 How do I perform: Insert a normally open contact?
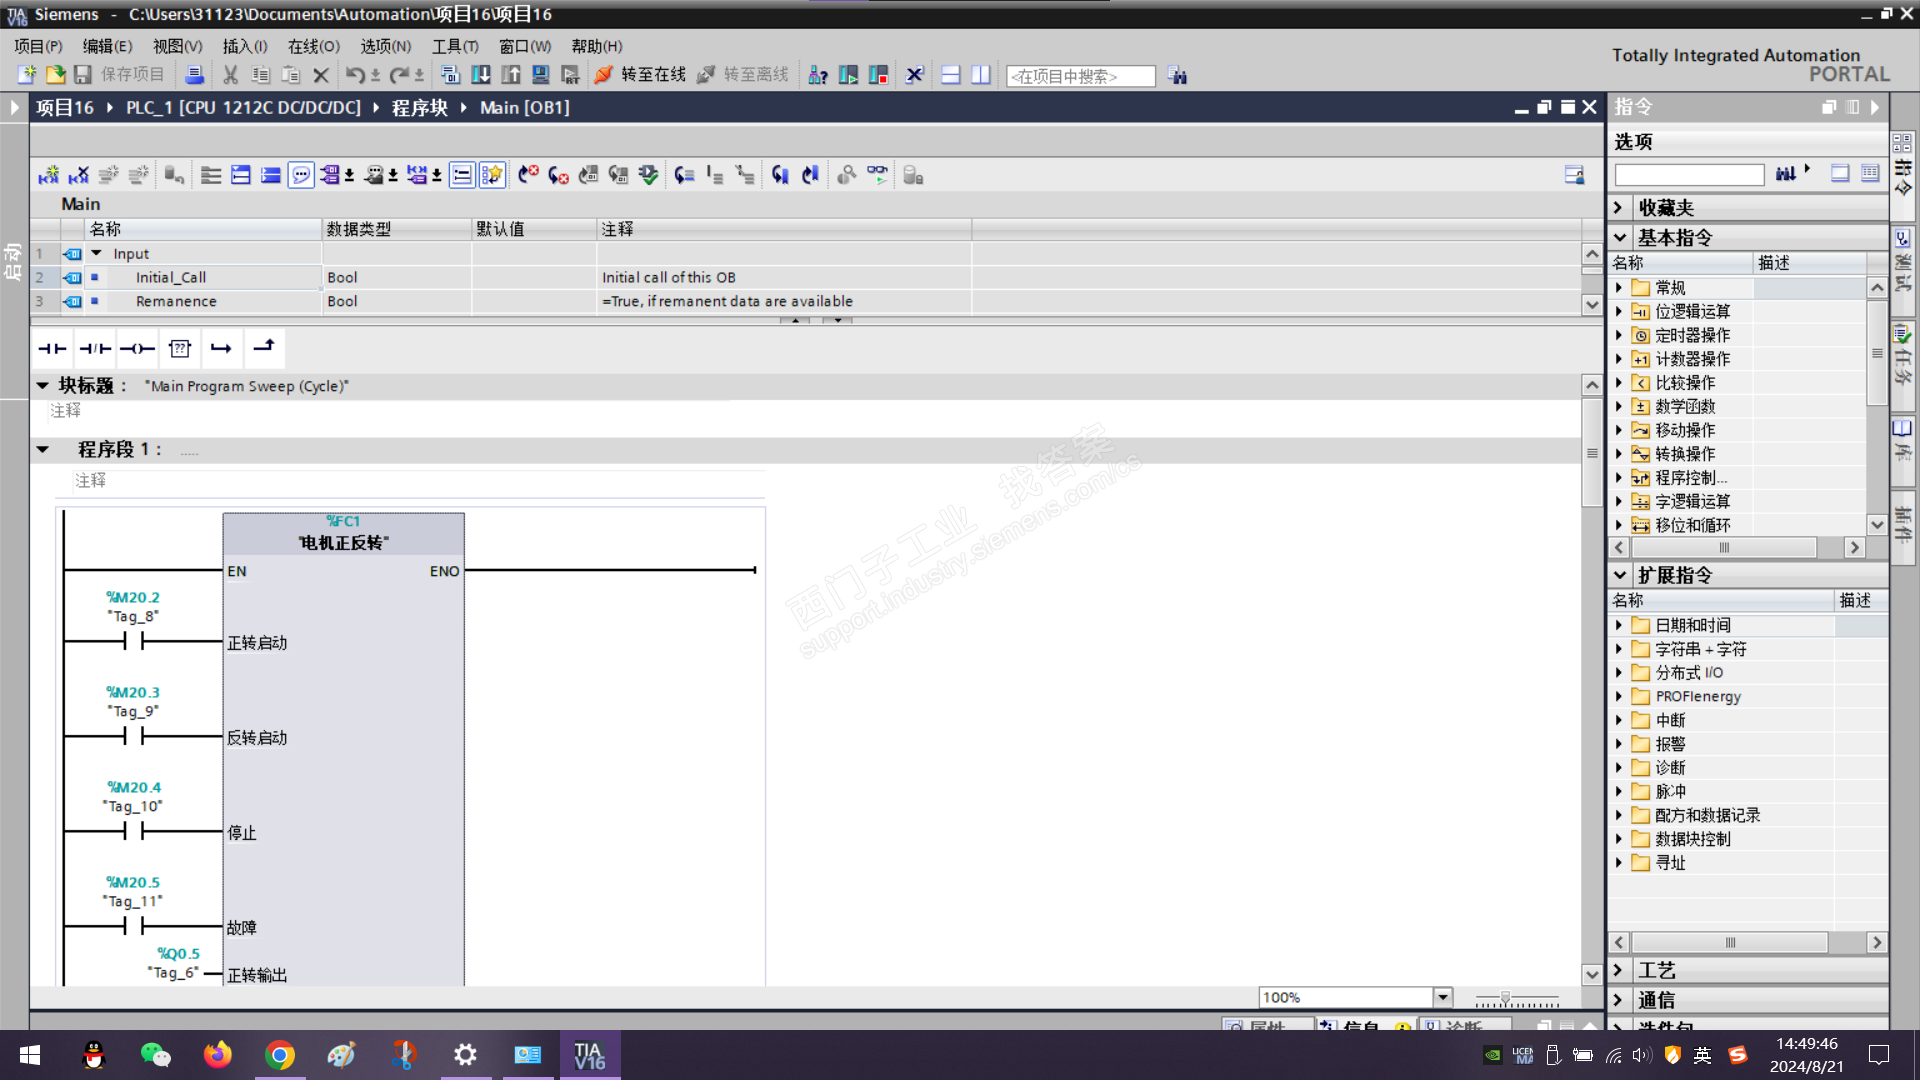tap(52, 348)
